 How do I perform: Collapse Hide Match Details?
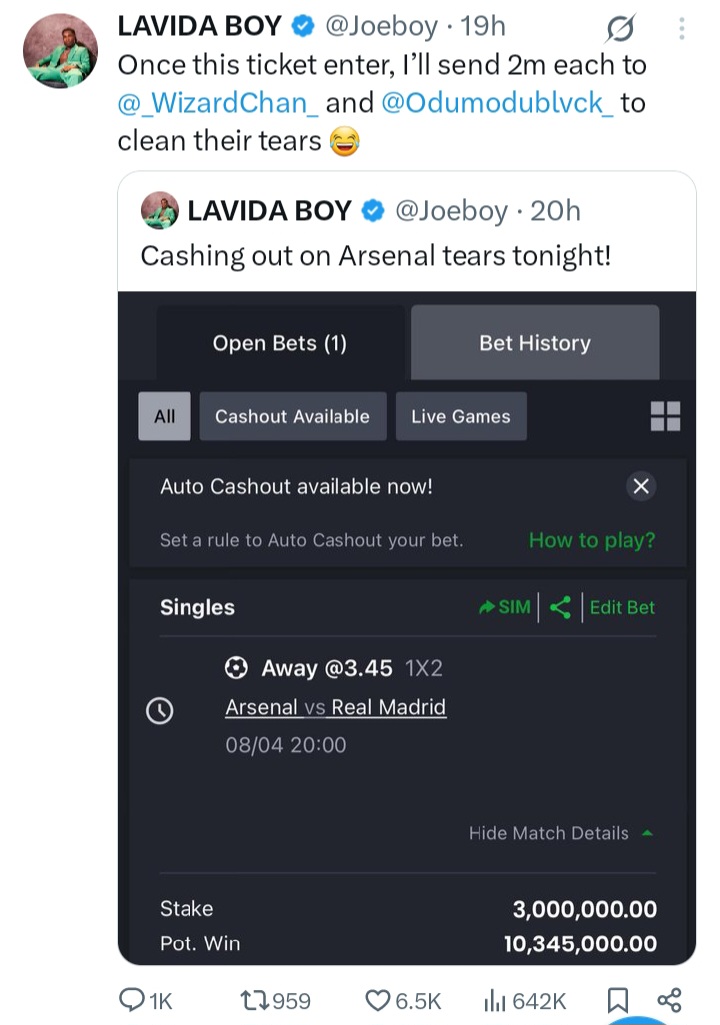click(560, 833)
